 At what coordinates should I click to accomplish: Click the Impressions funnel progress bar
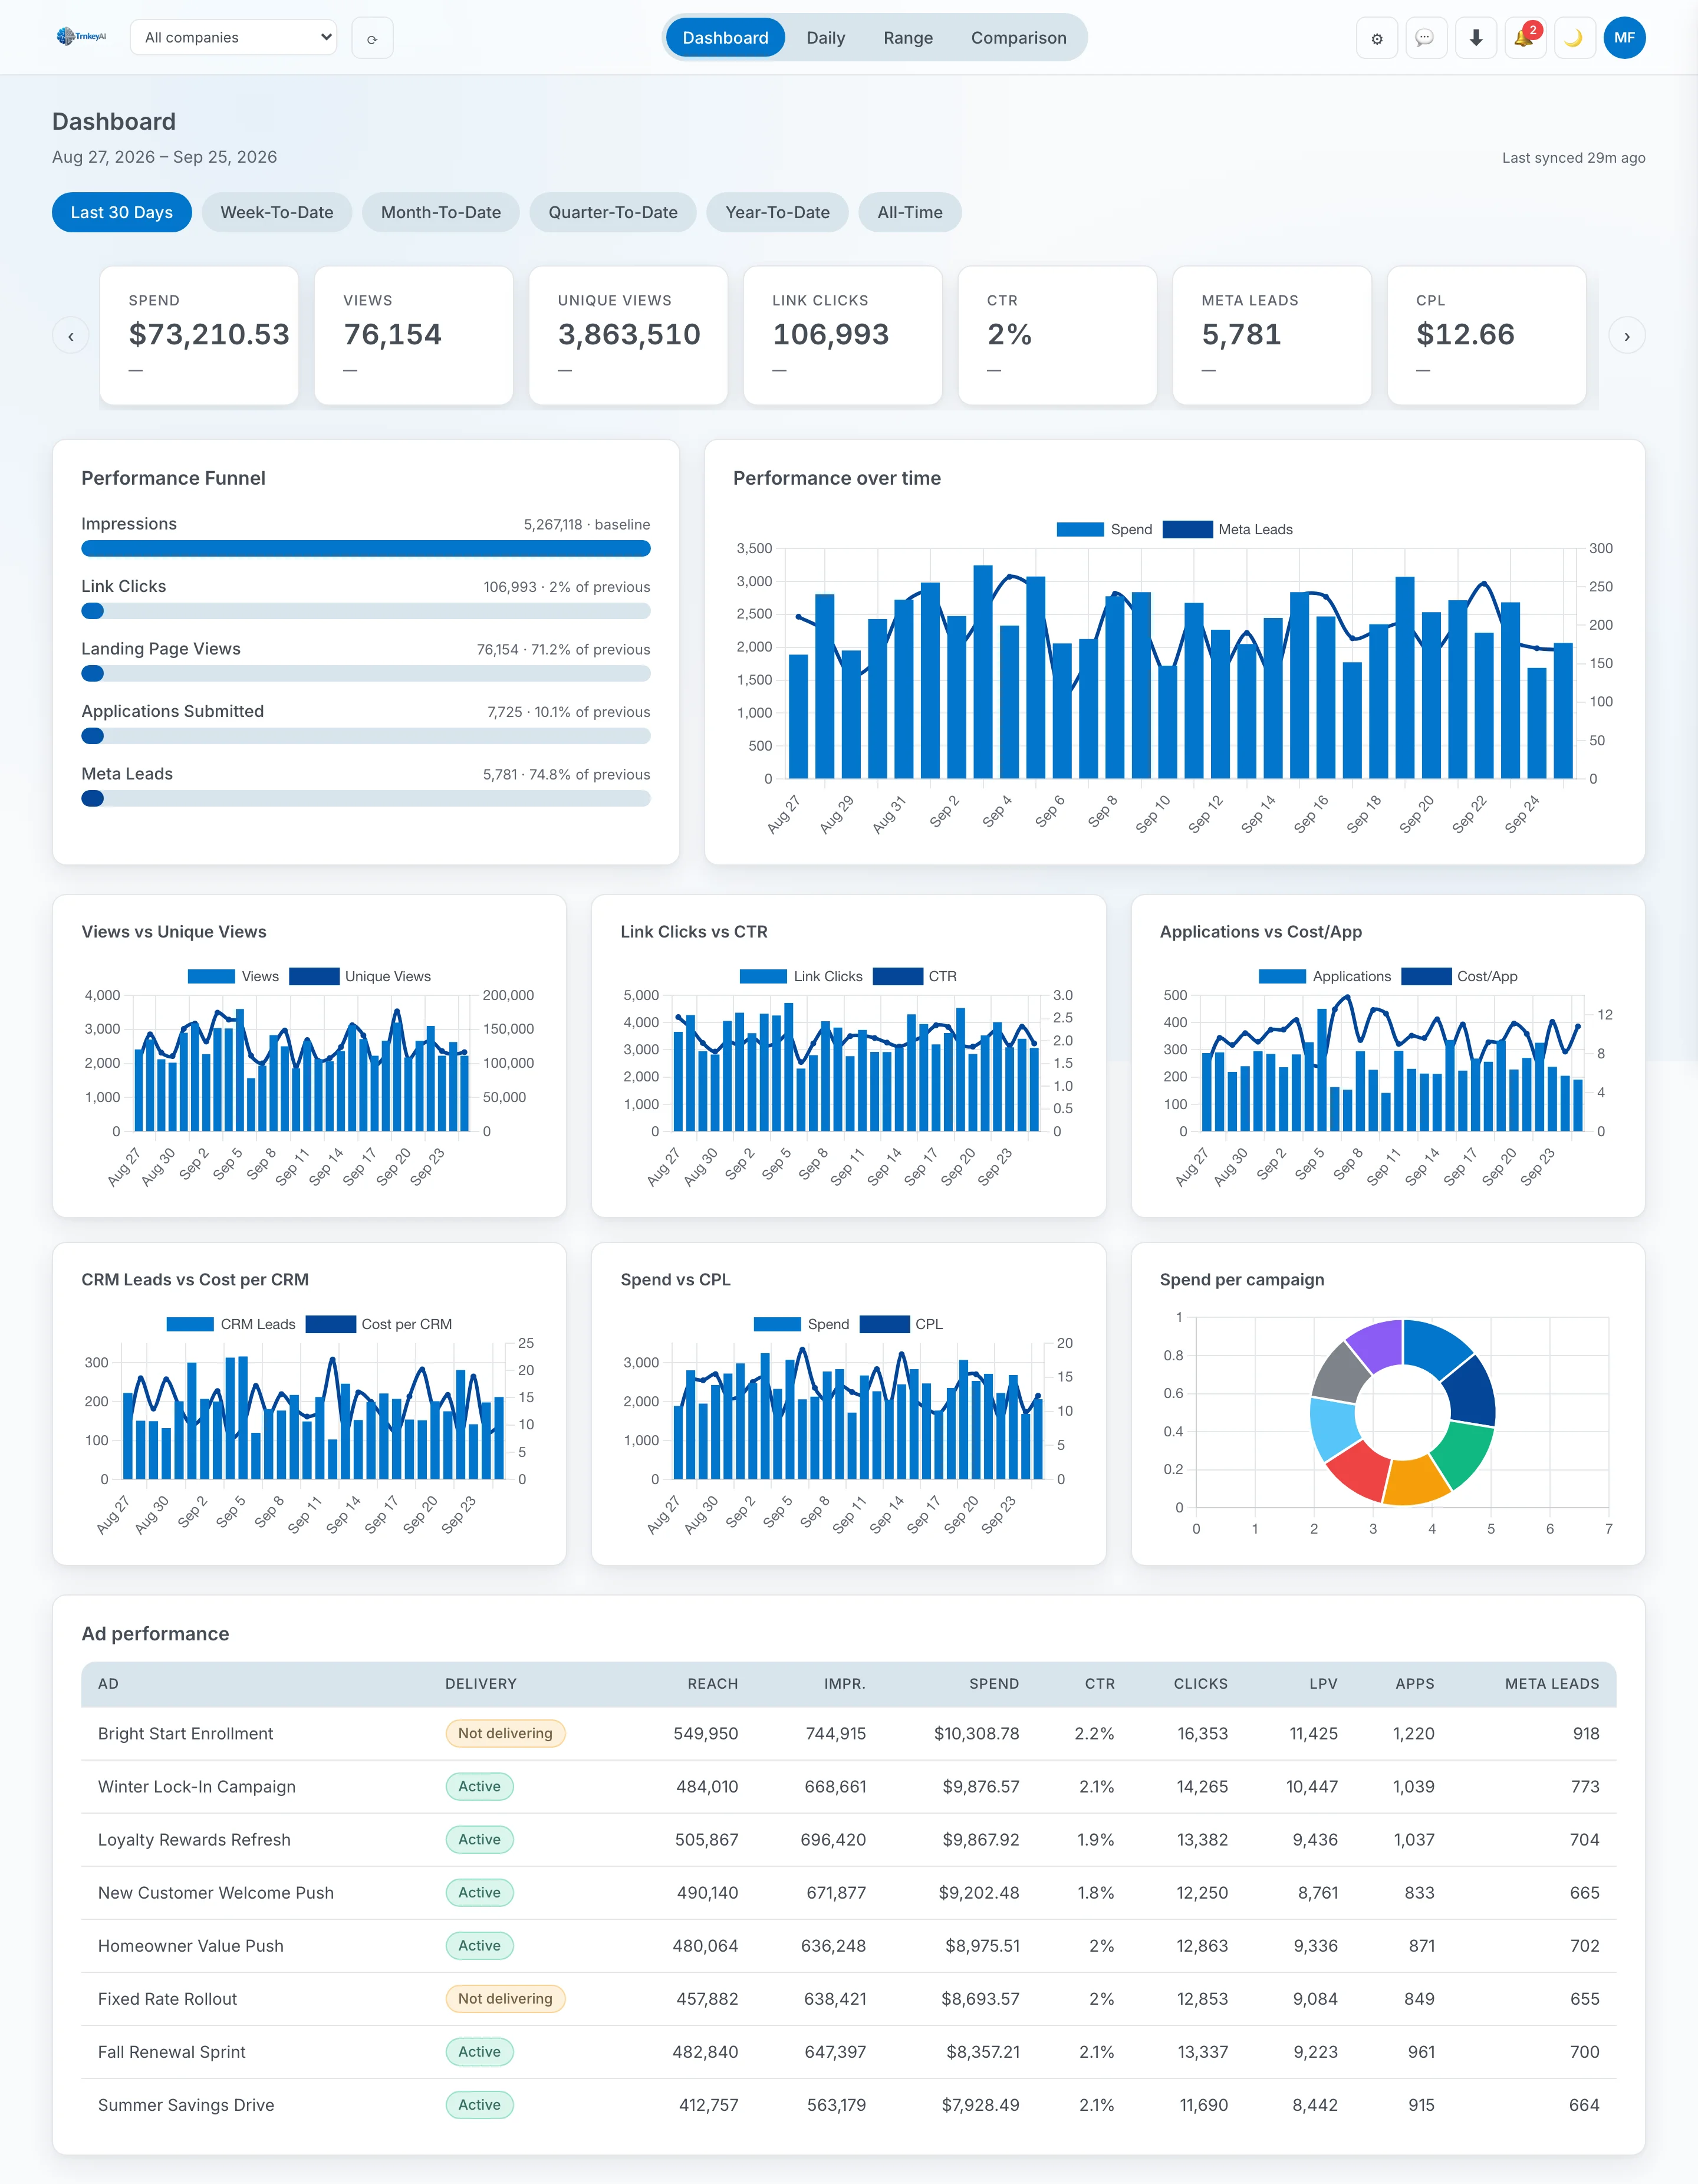point(366,548)
